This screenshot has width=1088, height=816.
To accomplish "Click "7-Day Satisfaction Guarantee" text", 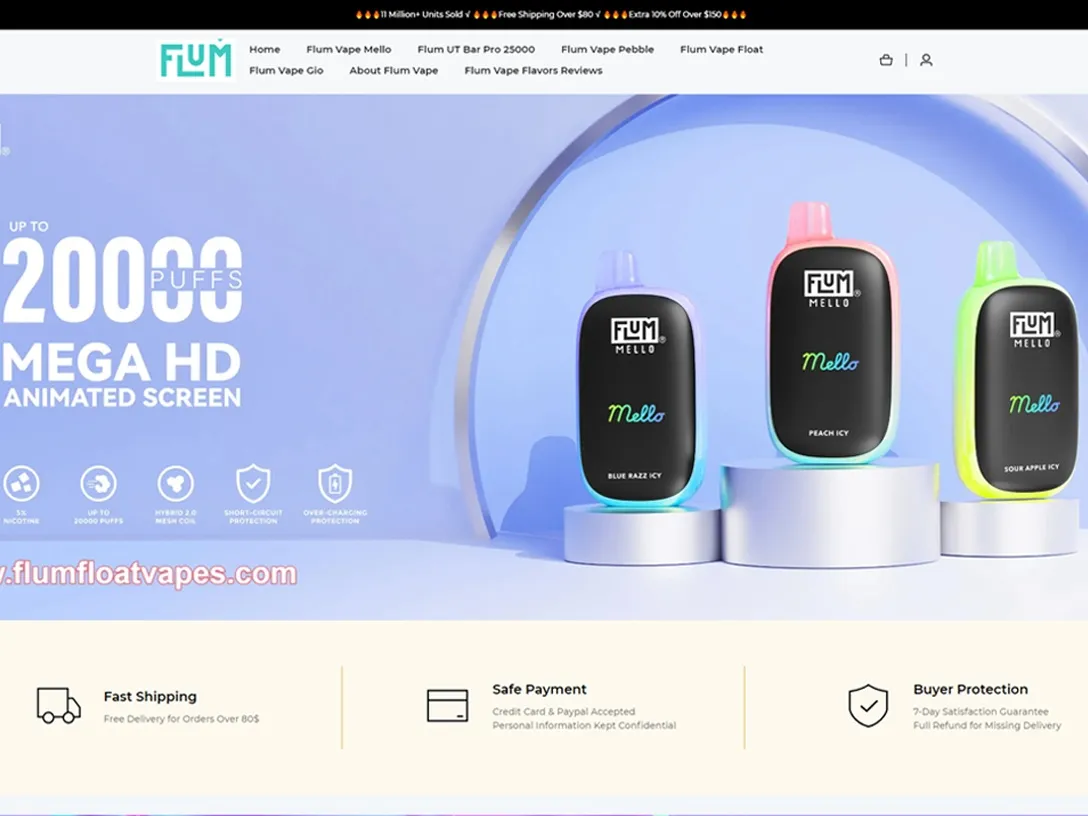I will point(980,711).
